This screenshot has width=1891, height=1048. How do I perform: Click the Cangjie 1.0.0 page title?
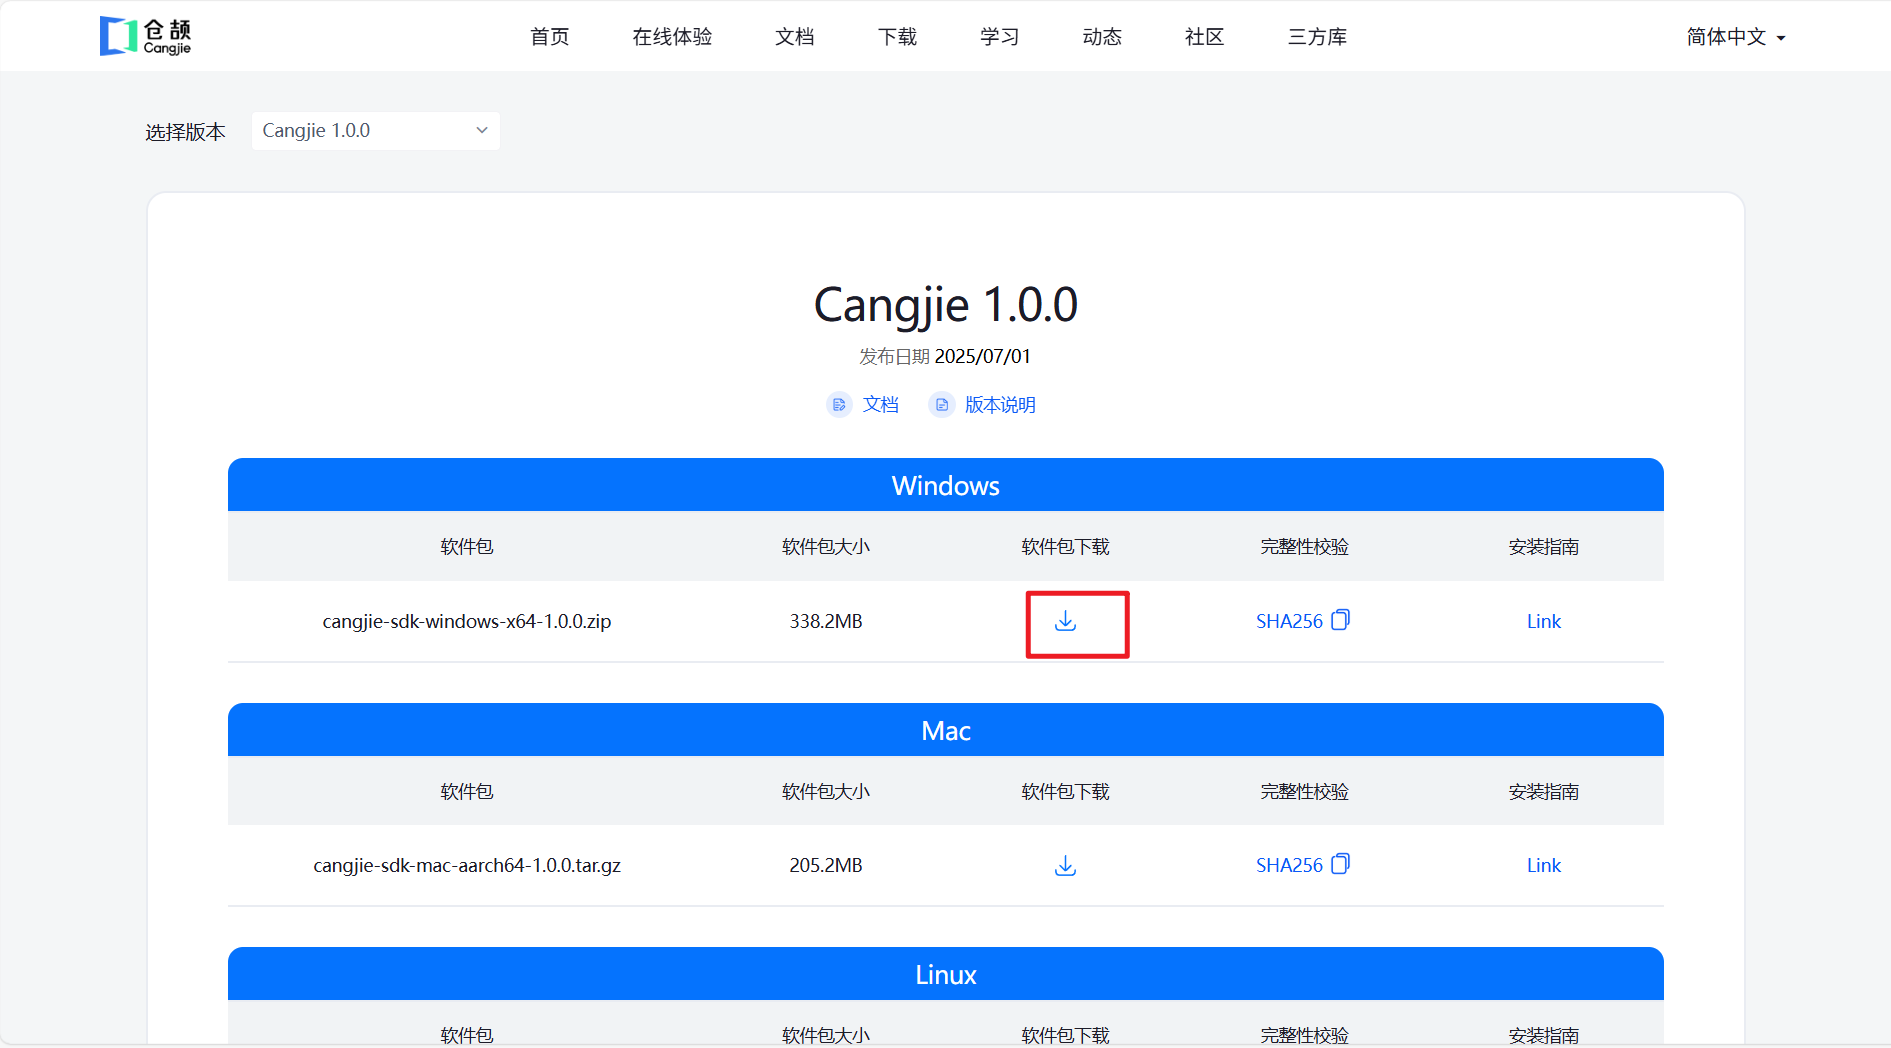point(946,304)
